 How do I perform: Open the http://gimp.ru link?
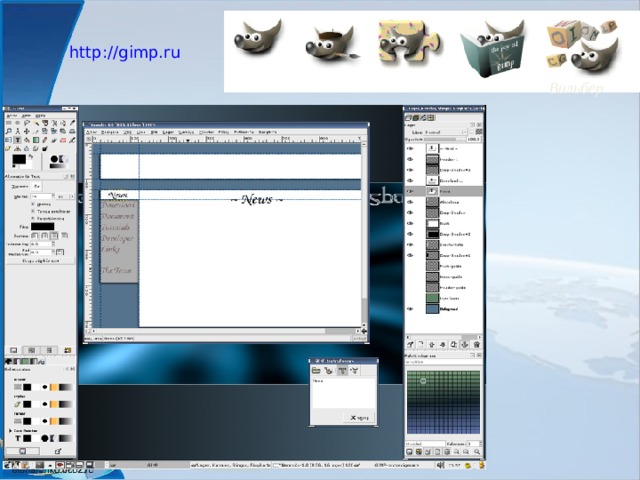[124, 52]
